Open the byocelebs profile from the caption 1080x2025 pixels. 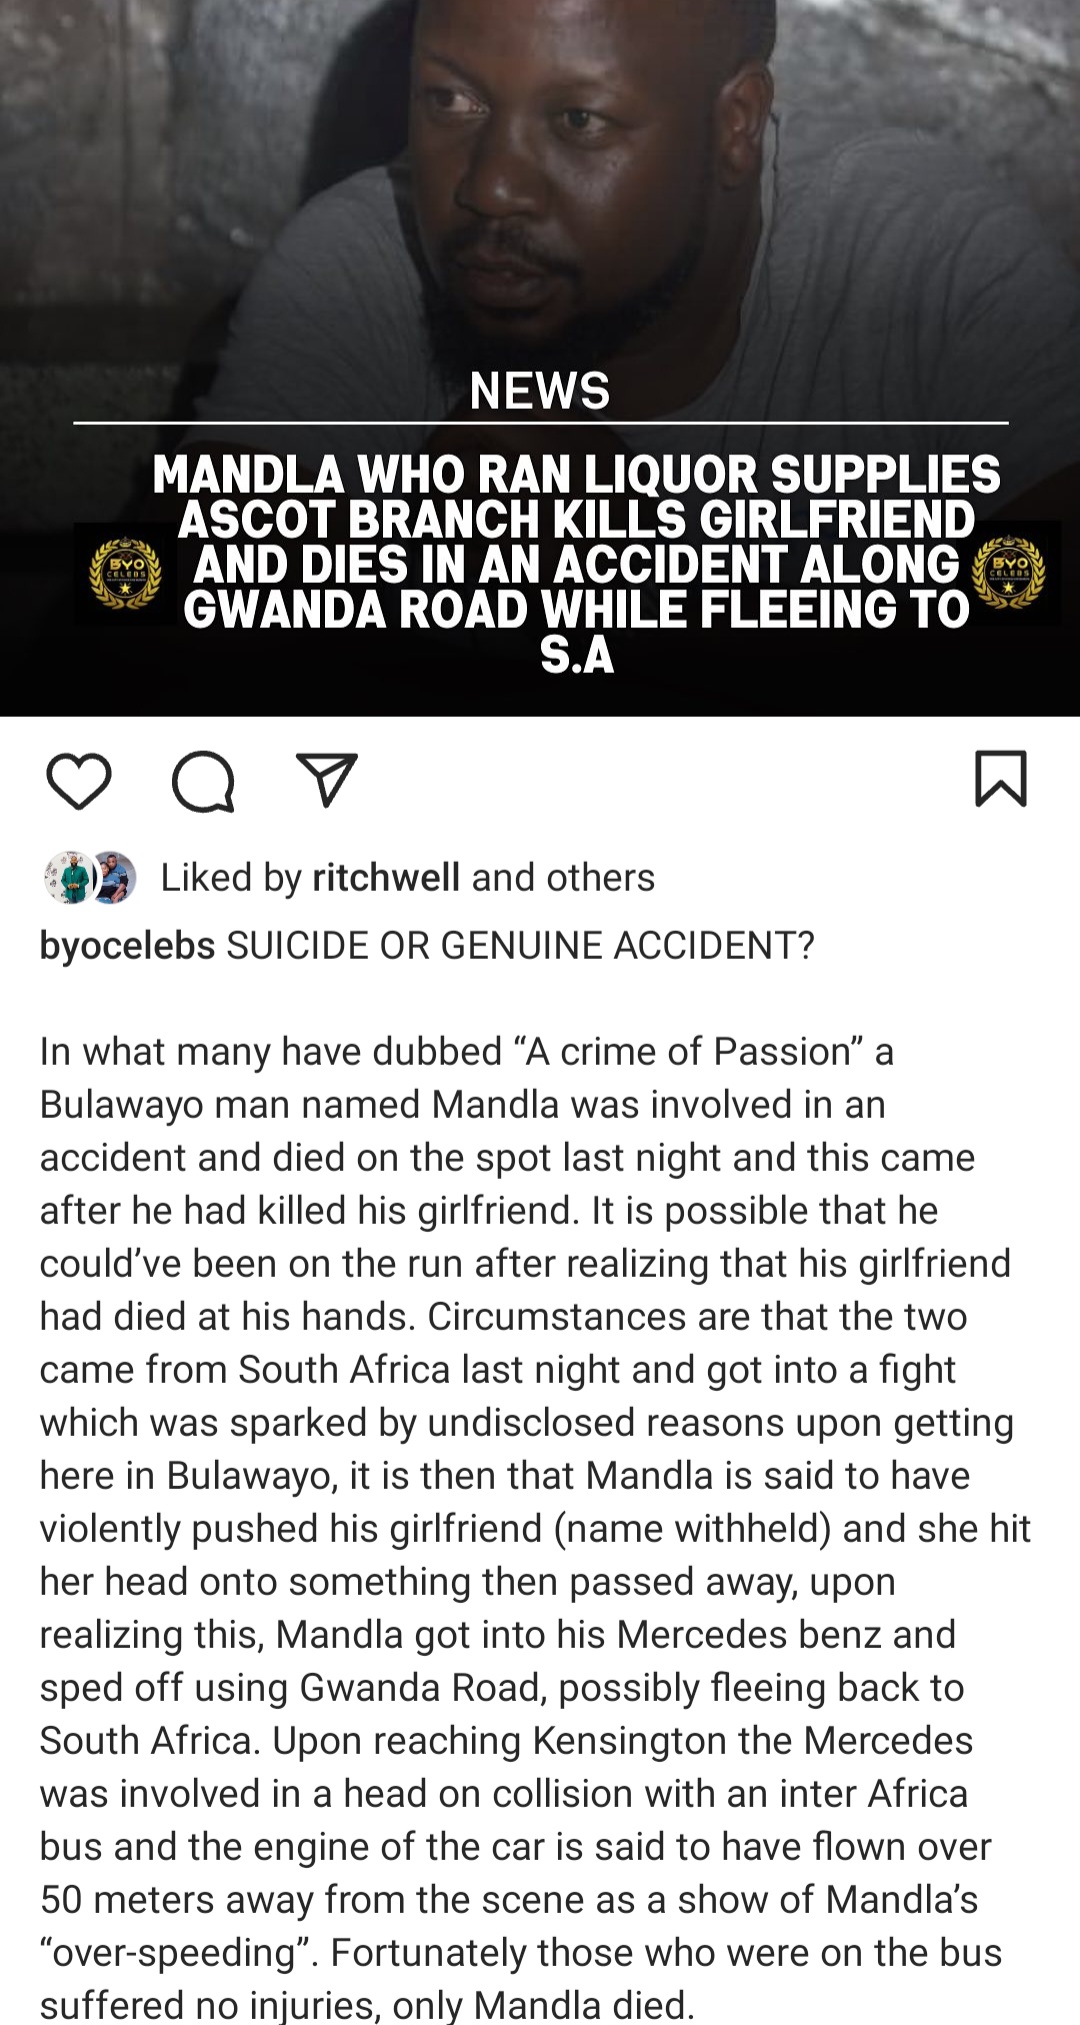click(127, 945)
